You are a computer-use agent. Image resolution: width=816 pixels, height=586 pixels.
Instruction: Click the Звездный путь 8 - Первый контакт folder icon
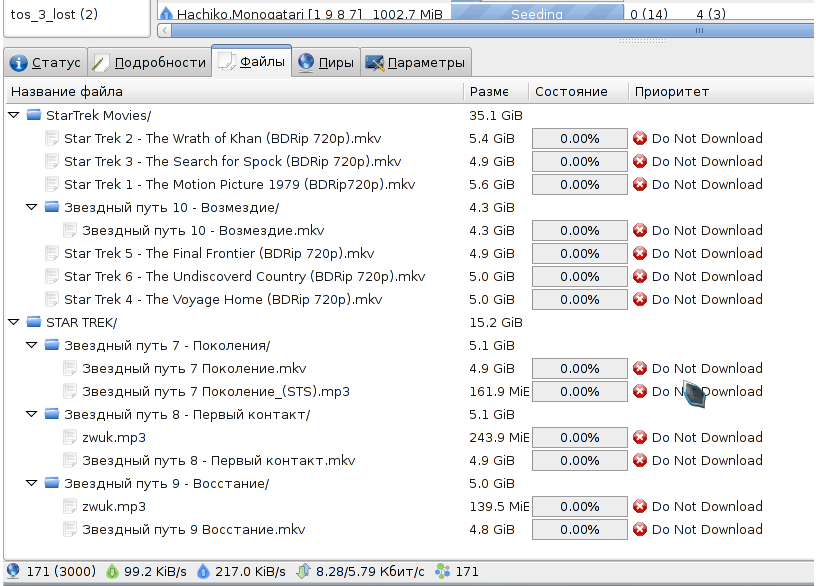click(x=52, y=414)
